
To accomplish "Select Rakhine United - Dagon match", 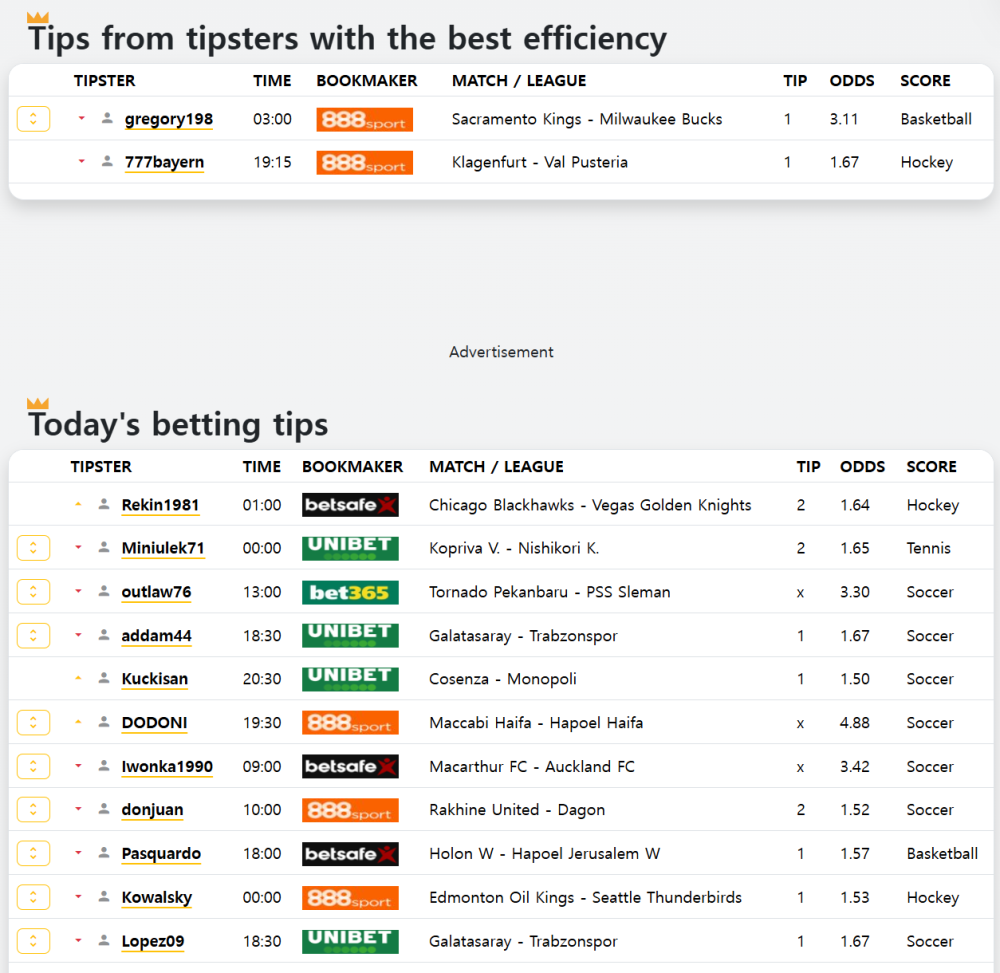I will click(517, 810).
